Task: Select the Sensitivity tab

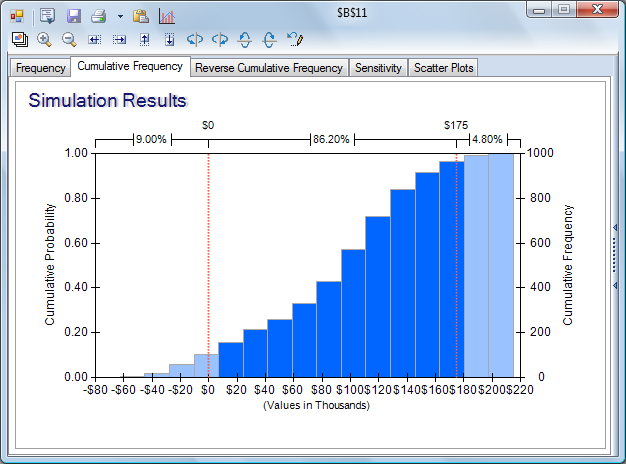Action: (378, 68)
